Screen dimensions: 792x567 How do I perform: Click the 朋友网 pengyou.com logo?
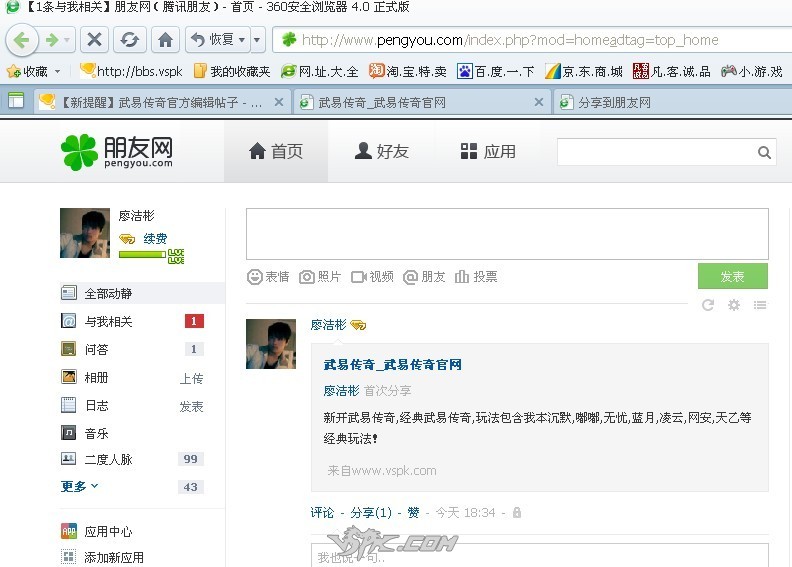pos(117,151)
